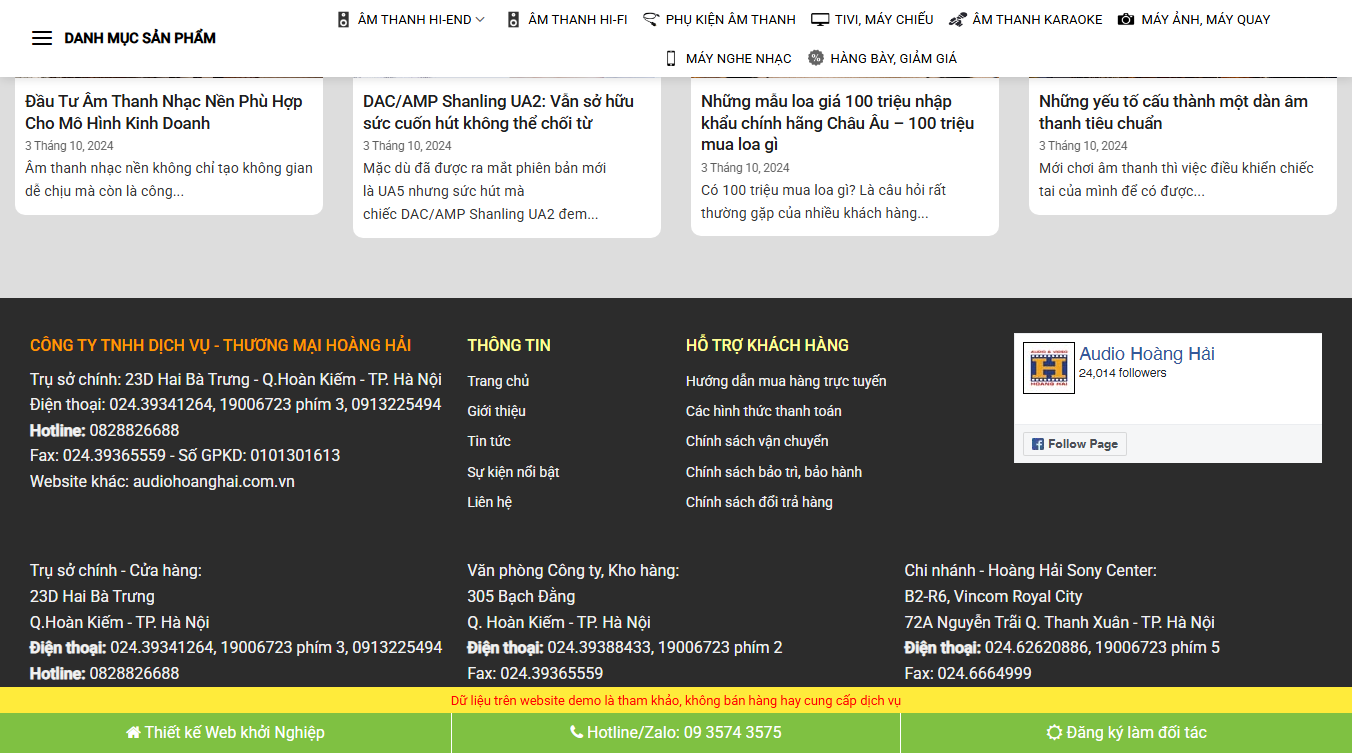Screen dimensions: 1352x753
Task: Click Hướng dẫn mua hàng trực tuyến
Action: coord(785,381)
